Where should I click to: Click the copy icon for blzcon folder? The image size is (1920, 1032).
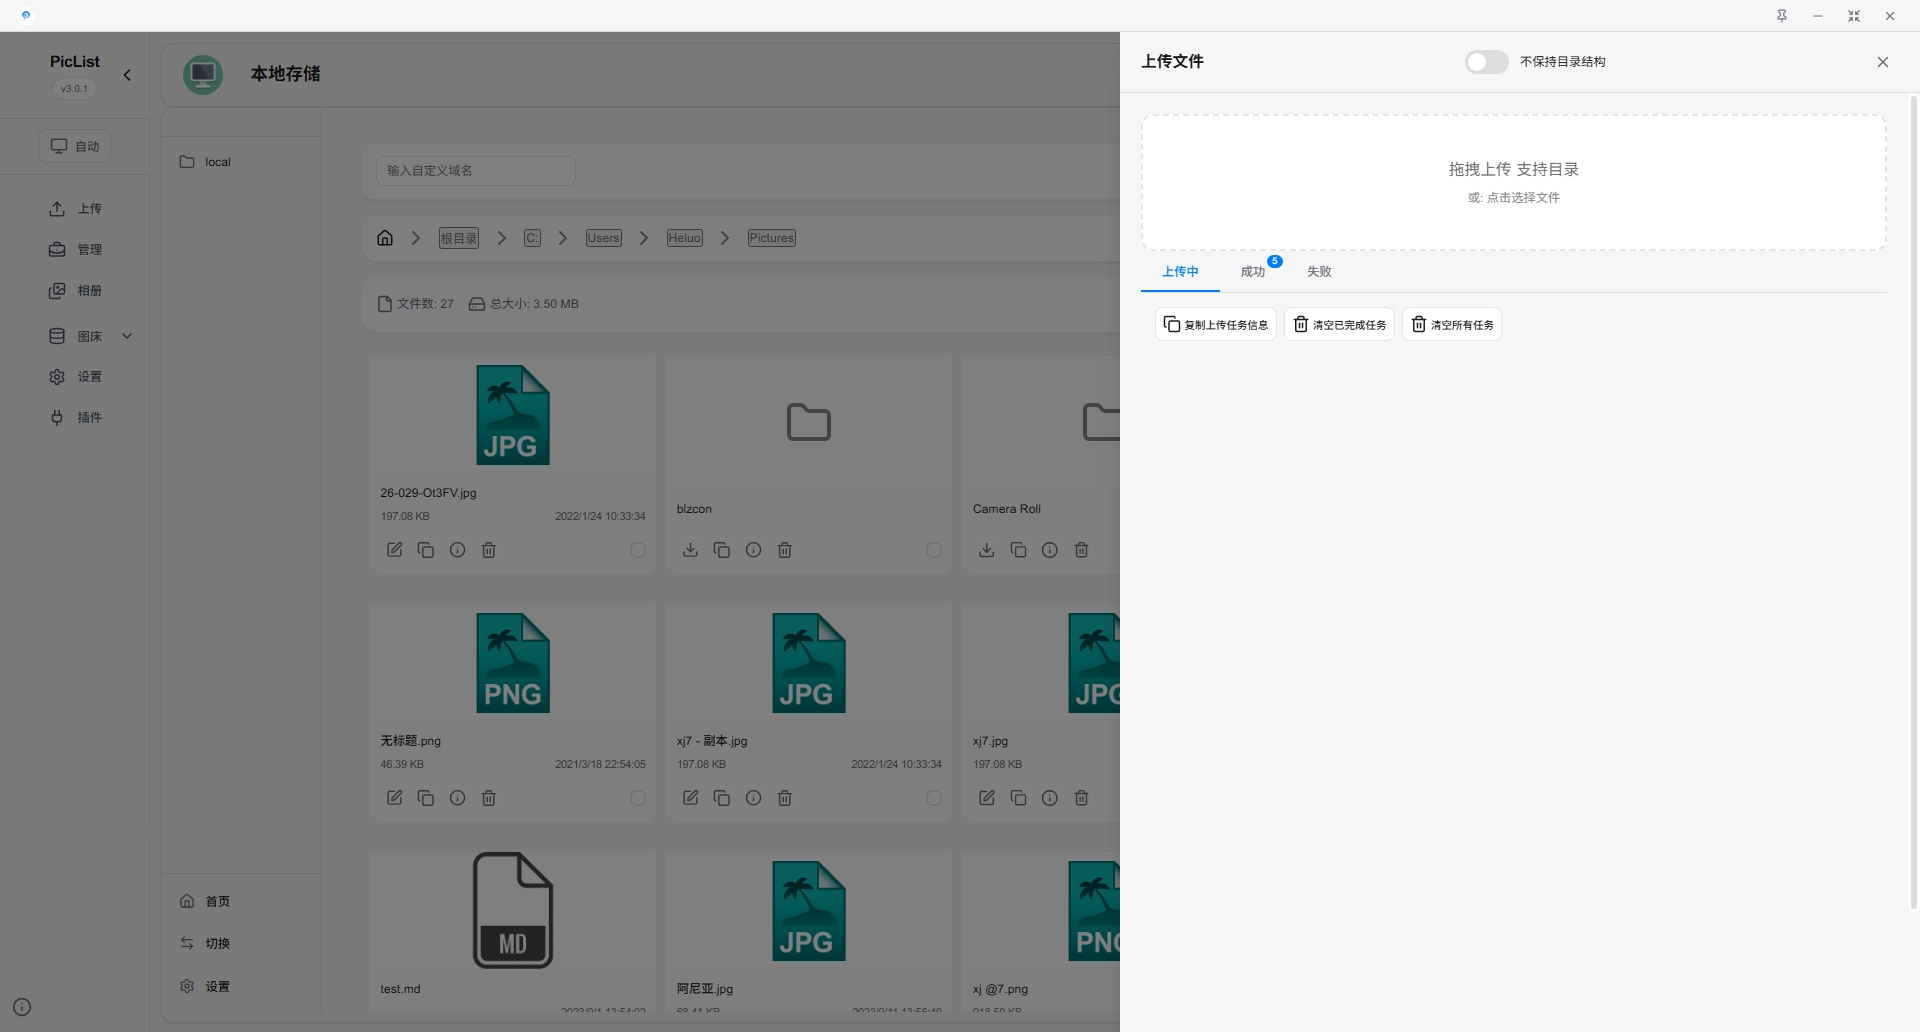pos(722,550)
